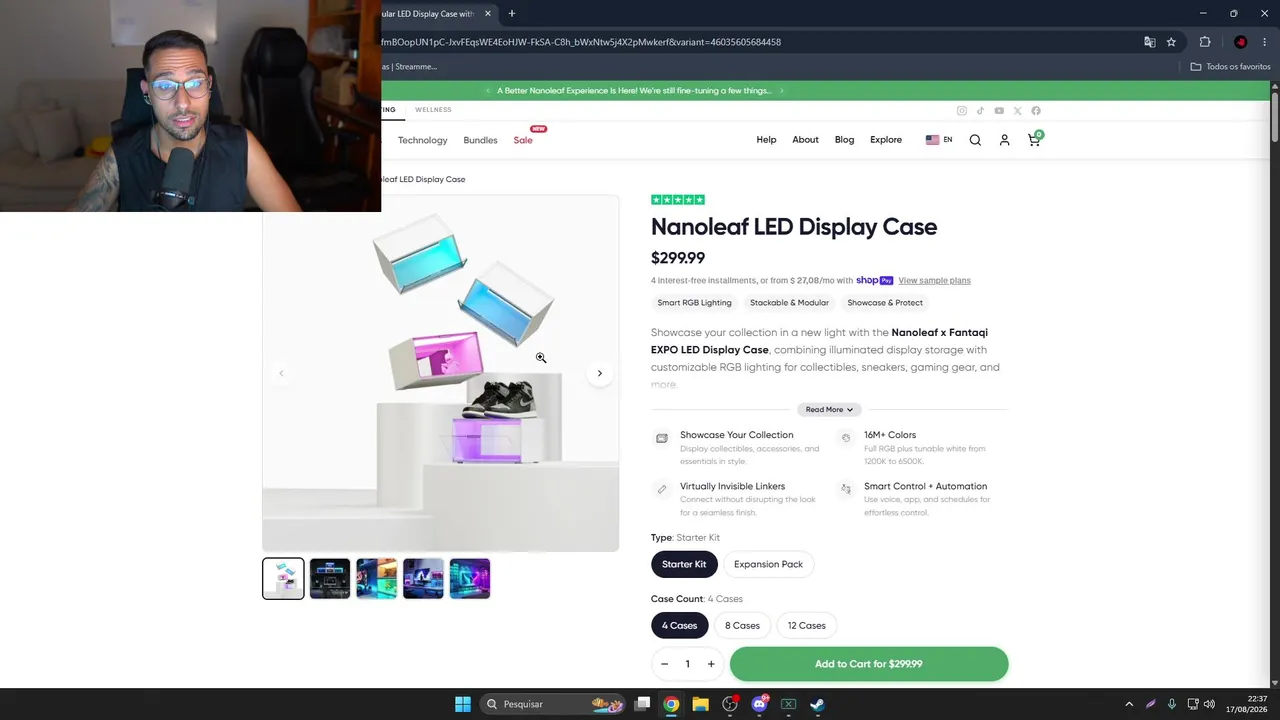Expand the Read More description toggle

(x=829, y=409)
